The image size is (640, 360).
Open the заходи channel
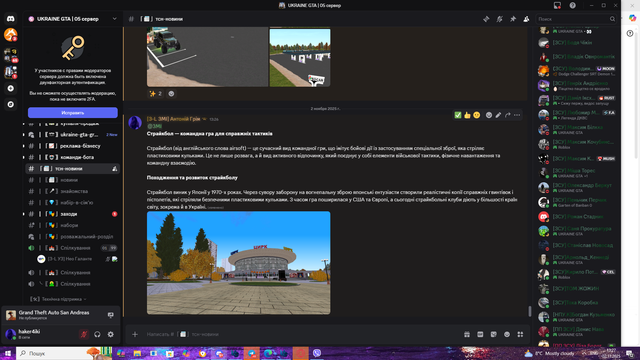click(x=73, y=214)
